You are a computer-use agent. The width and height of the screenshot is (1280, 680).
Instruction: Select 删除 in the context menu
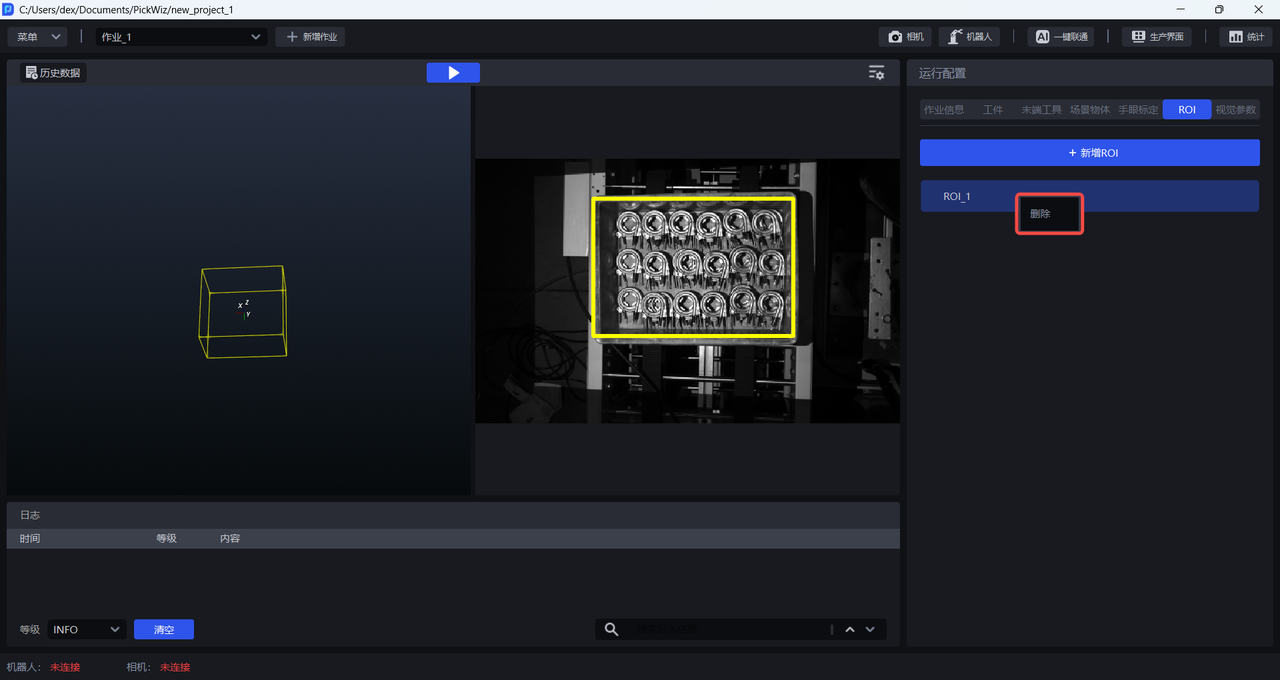click(1041, 214)
